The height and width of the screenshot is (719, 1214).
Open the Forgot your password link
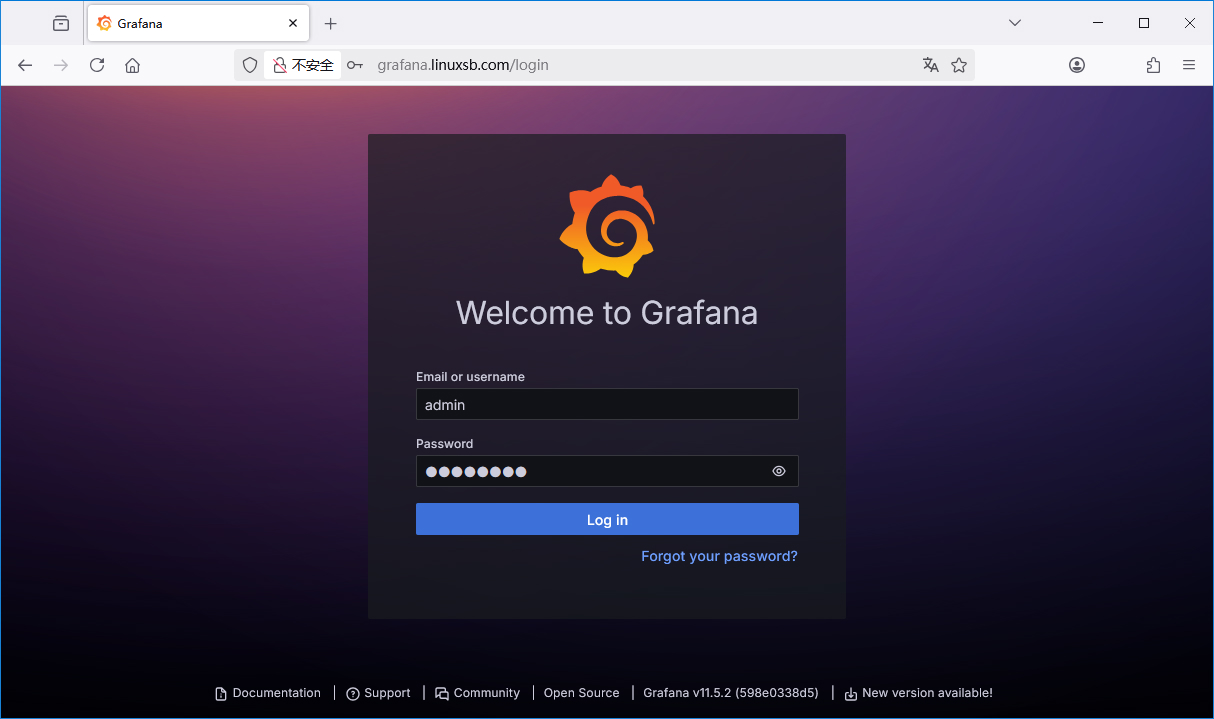click(719, 556)
